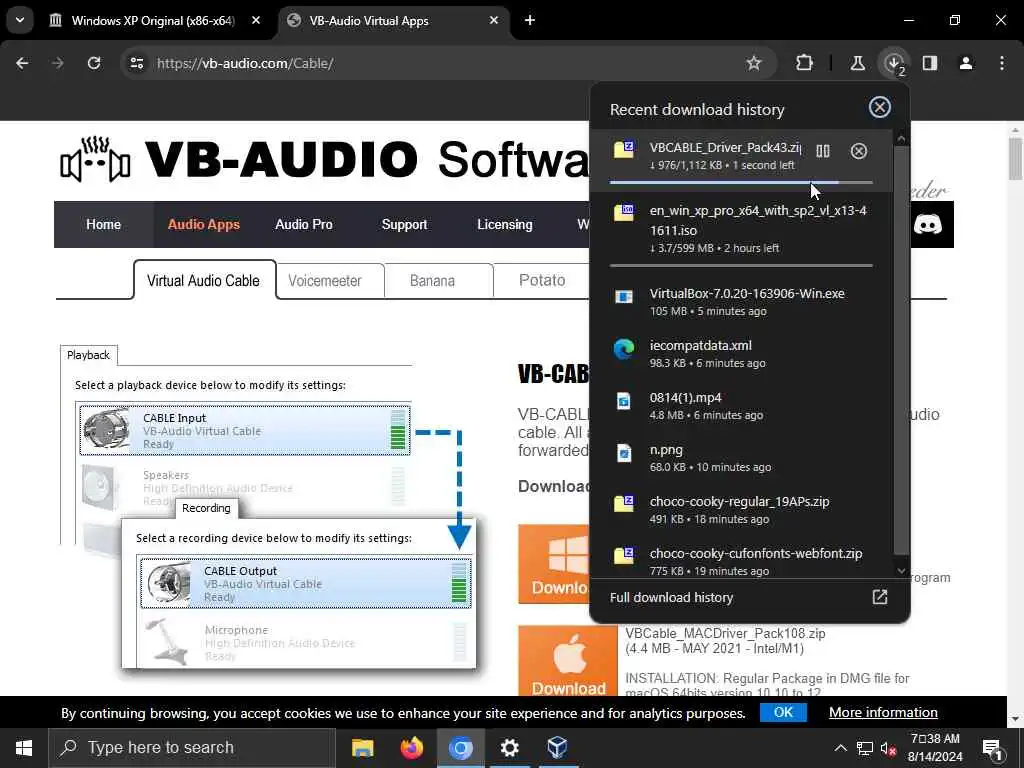
Task: Open choco-cooky-cufonfonts-webfont.zip download entry
Action: [741, 561]
